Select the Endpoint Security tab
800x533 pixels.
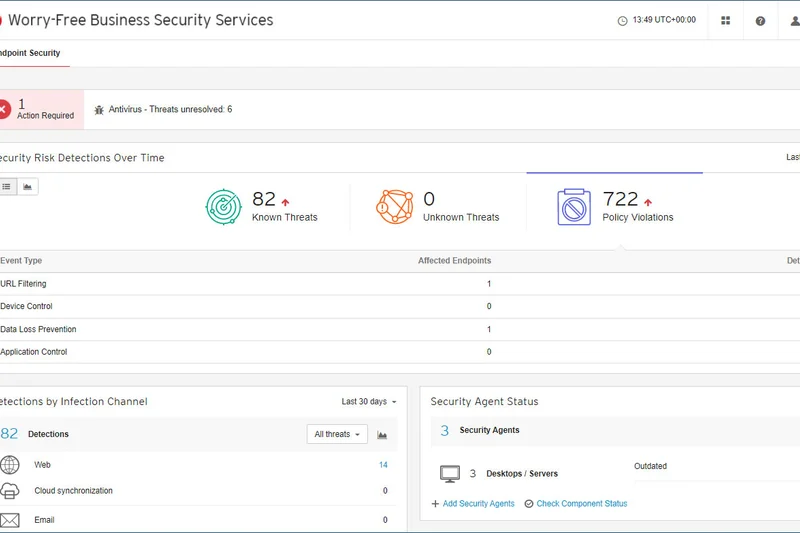(31, 53)
